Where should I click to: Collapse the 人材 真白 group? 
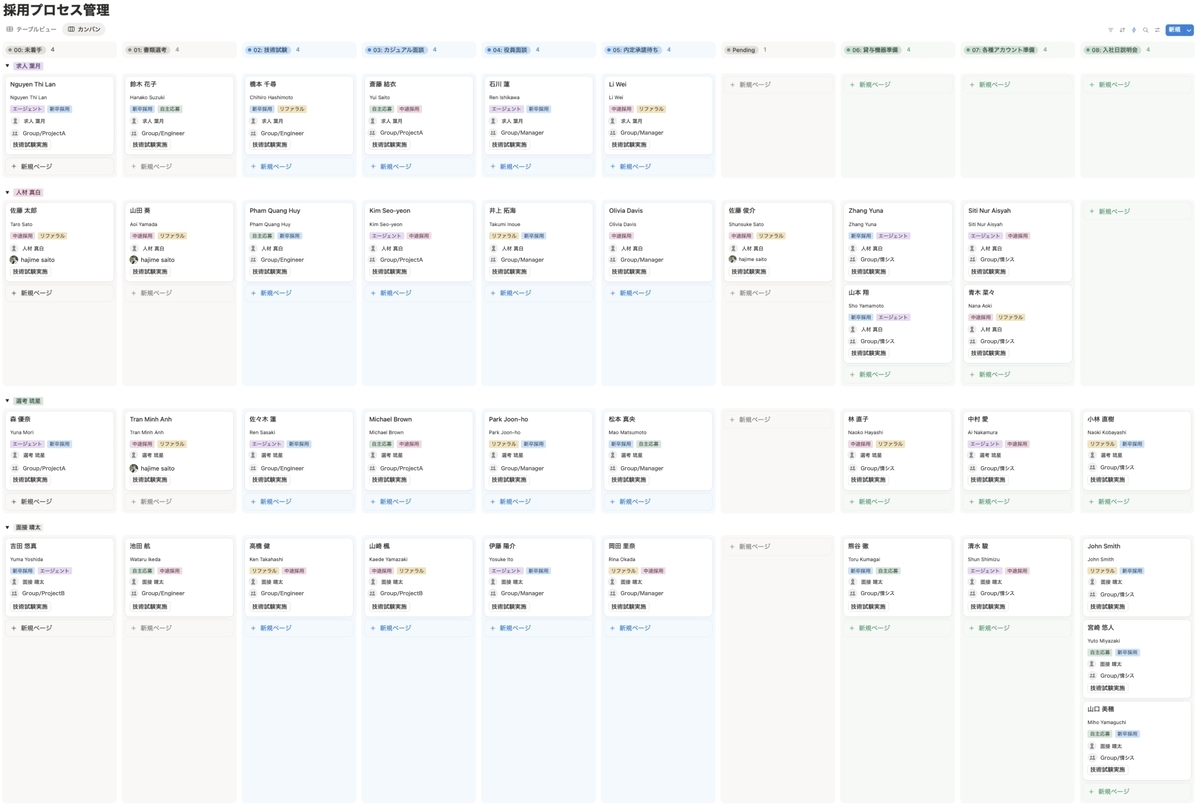click(x=8, y=192)
